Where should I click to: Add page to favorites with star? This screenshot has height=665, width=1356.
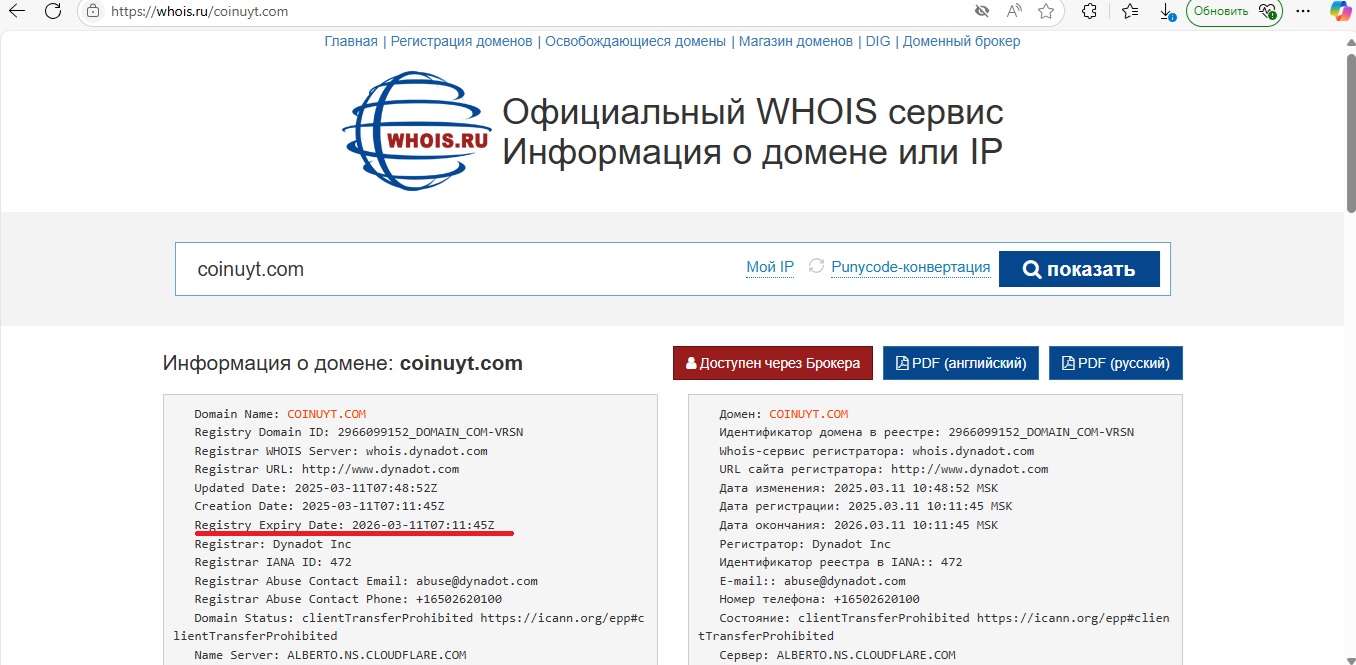pyautogui.click(x=1046, y=12)
